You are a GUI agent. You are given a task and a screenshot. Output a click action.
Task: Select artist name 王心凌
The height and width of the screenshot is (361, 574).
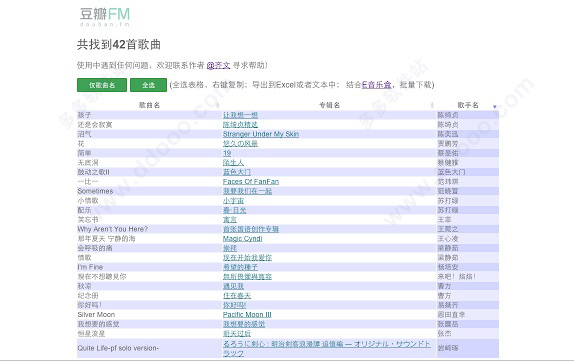448,239
